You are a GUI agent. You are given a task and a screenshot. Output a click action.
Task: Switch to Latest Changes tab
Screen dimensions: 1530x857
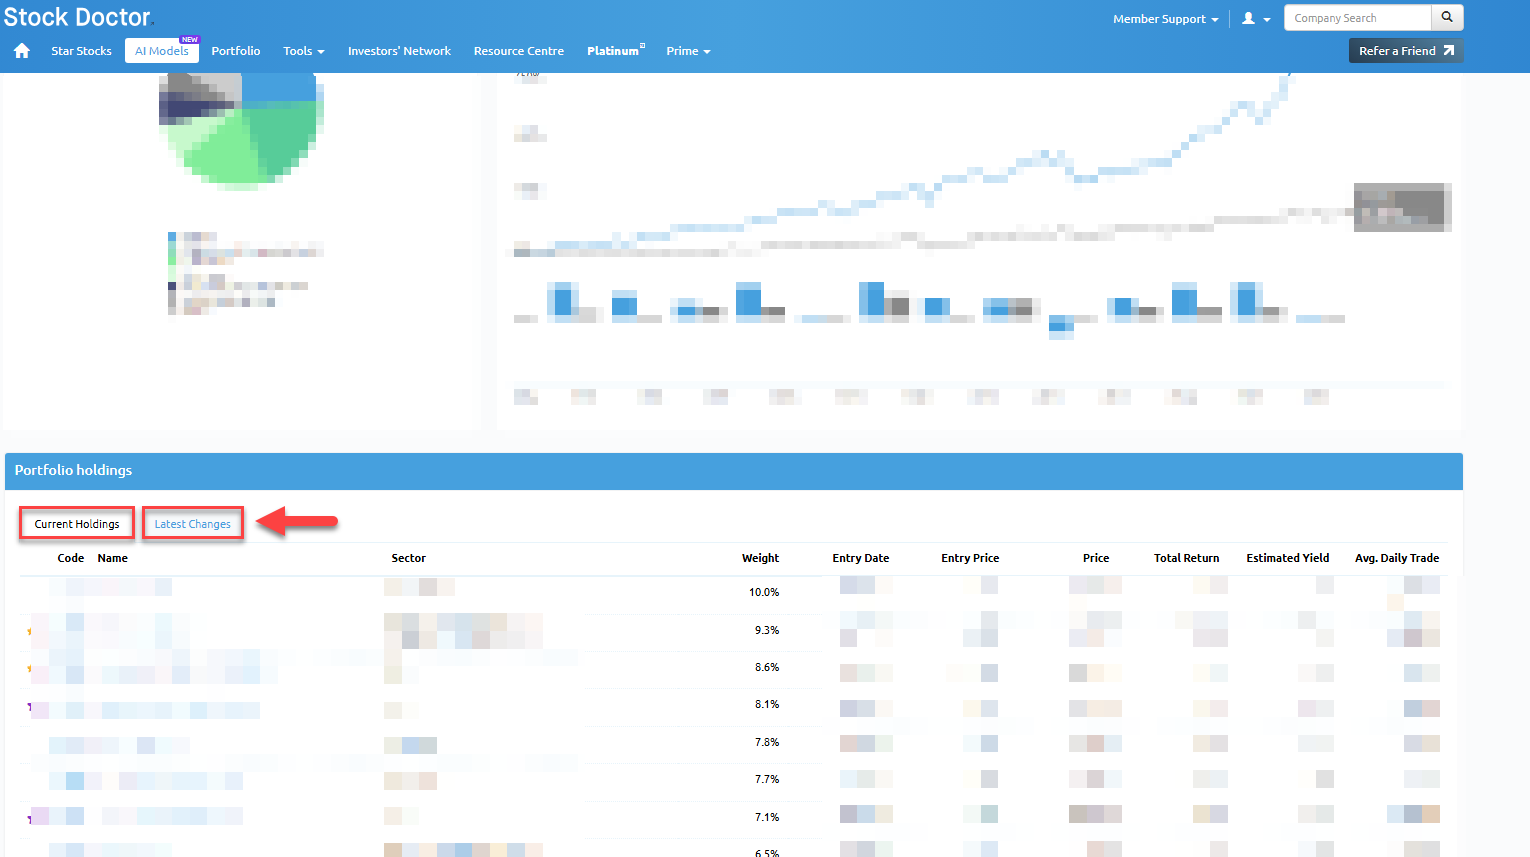point(193,524)
